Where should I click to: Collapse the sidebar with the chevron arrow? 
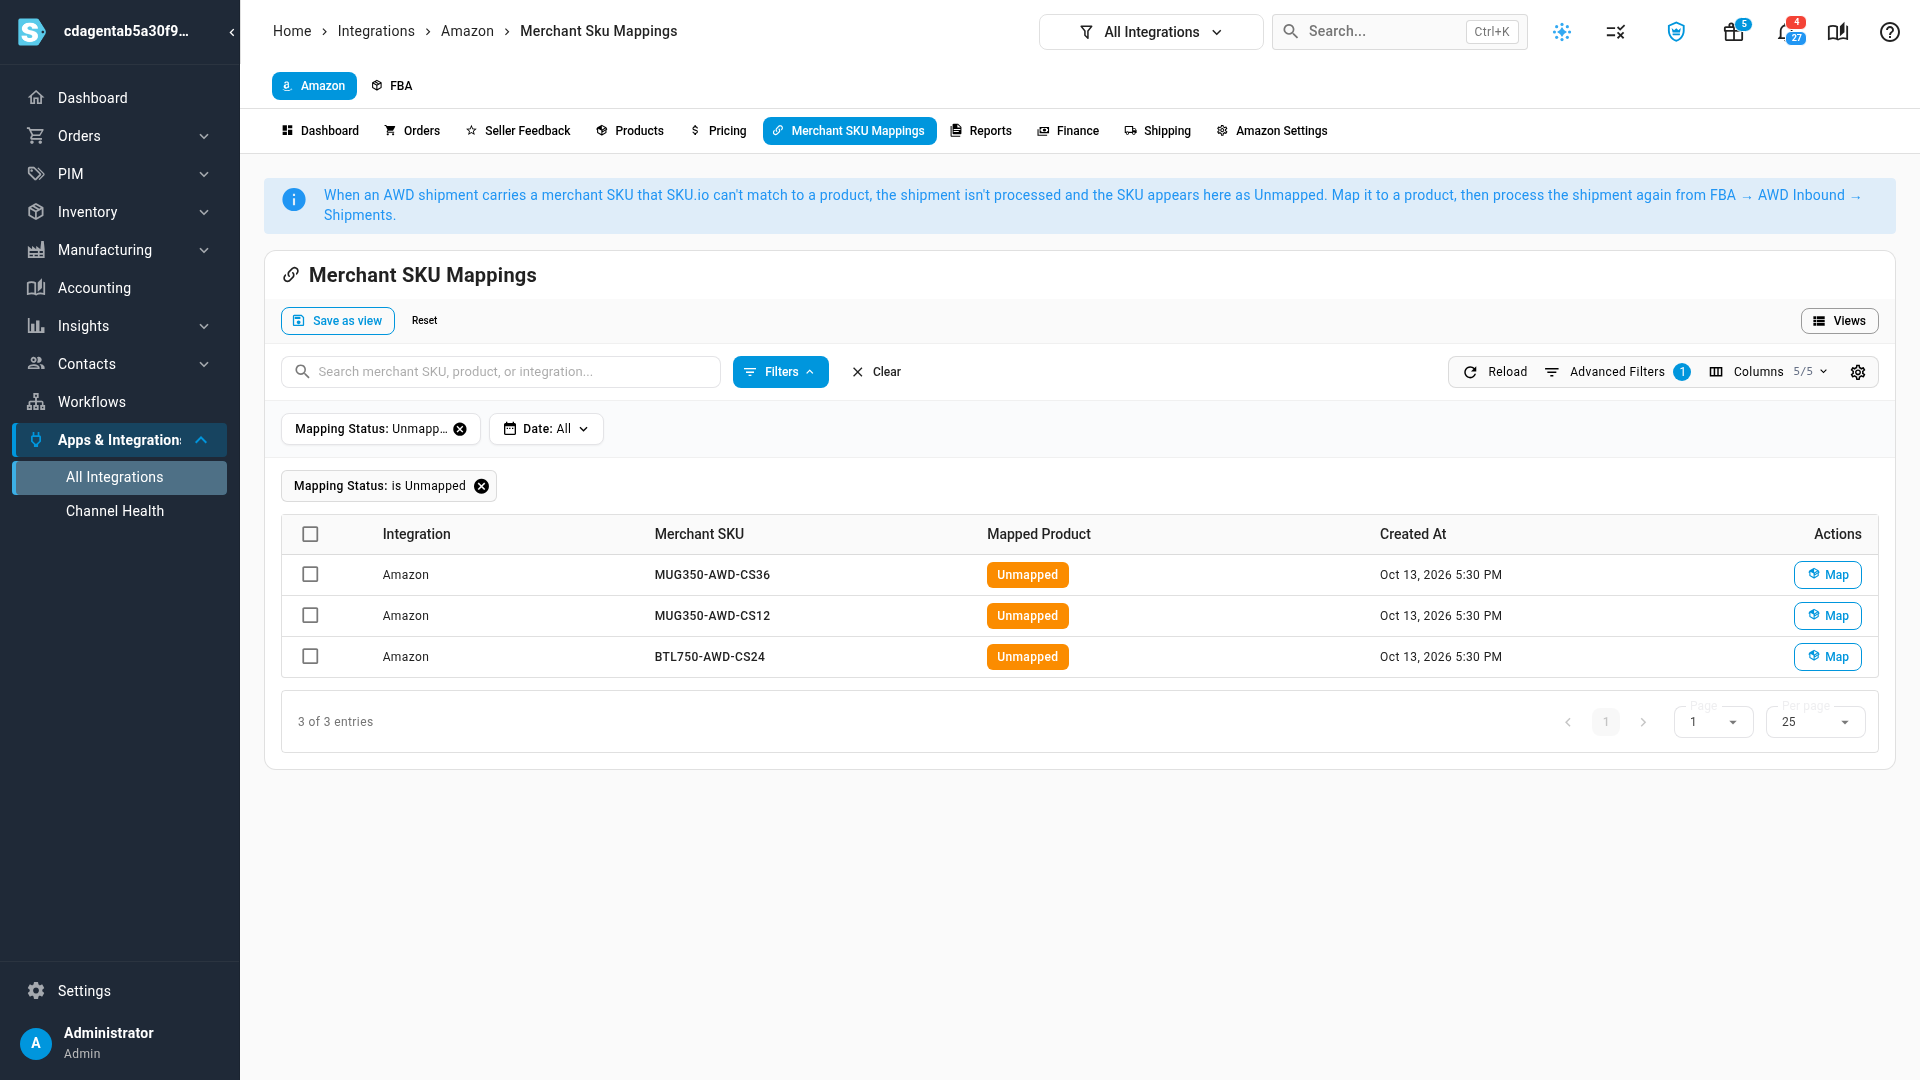(232, 32)
